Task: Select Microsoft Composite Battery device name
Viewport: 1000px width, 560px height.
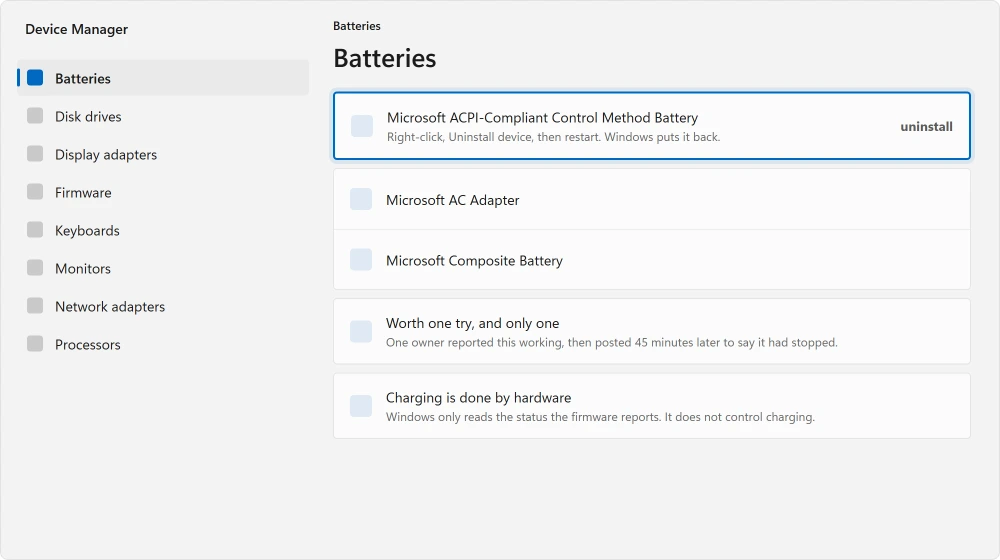Action: pos(474,260)
